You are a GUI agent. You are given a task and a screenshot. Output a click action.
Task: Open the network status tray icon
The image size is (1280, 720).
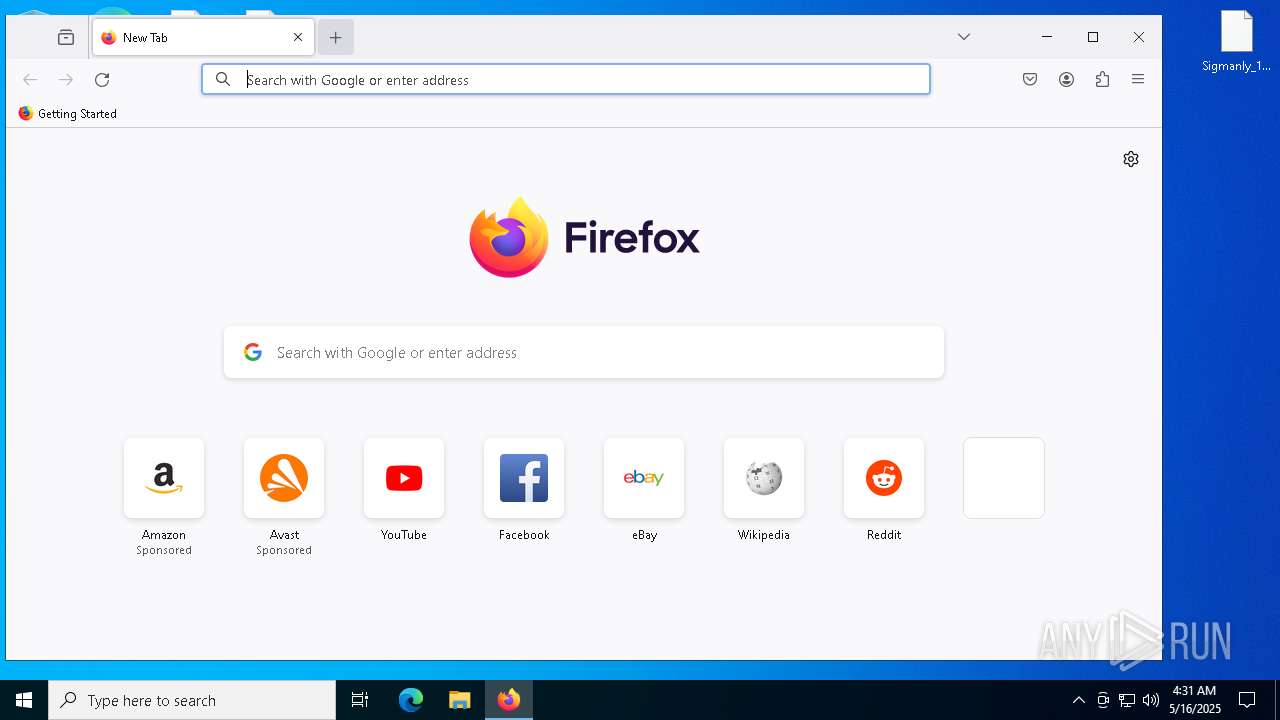click(x=1127, y=700)
